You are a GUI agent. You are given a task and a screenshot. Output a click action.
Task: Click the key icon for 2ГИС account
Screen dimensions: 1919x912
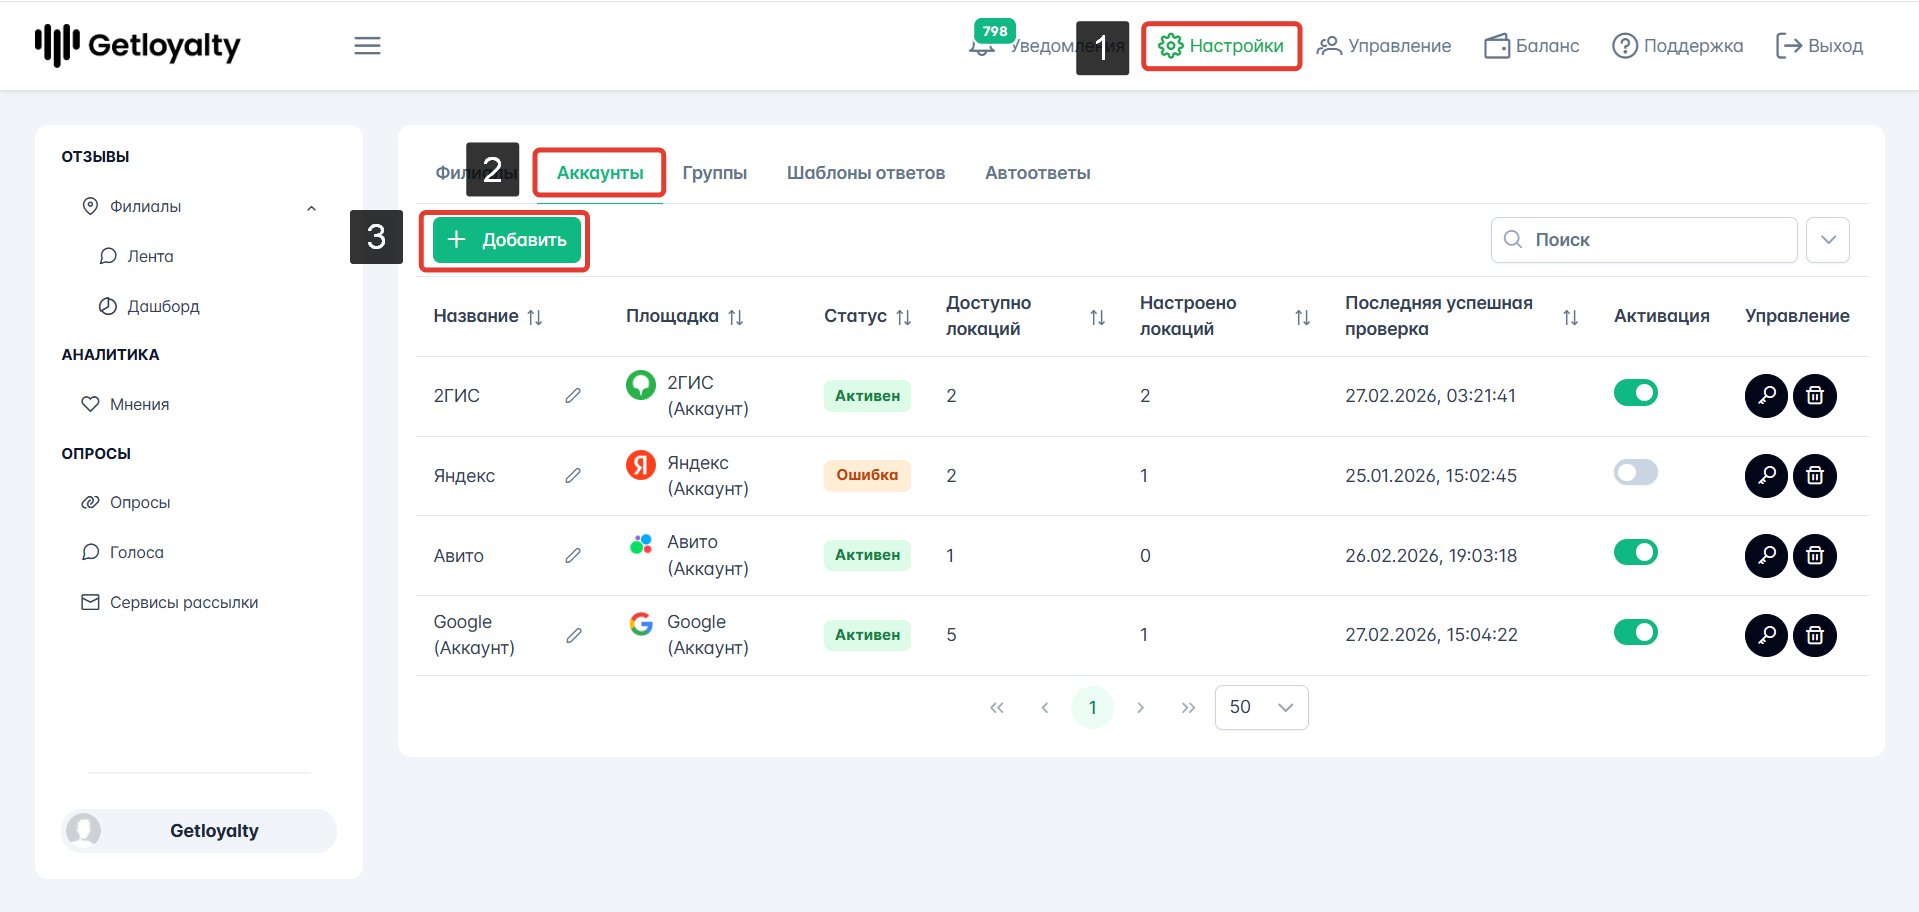coord(1766,396)
